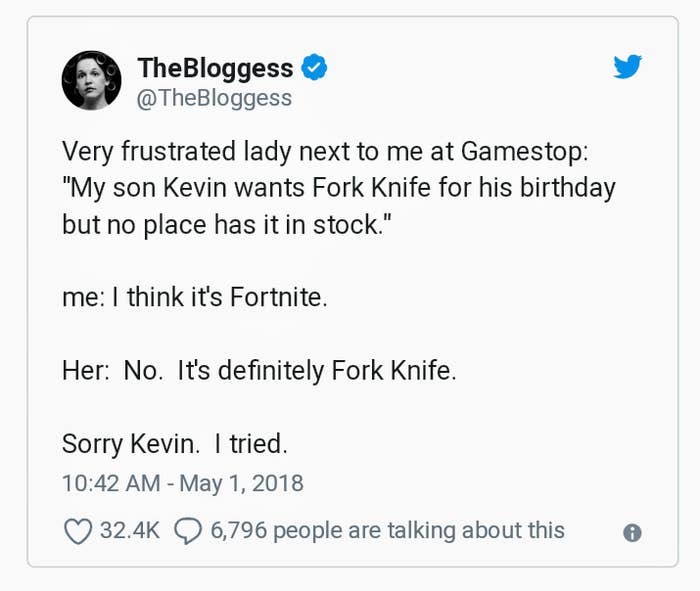Click the "Sorry Kevin. I tried." line
Screen dimensions: 700x591
pyautogui.click(x=175, y=444)
